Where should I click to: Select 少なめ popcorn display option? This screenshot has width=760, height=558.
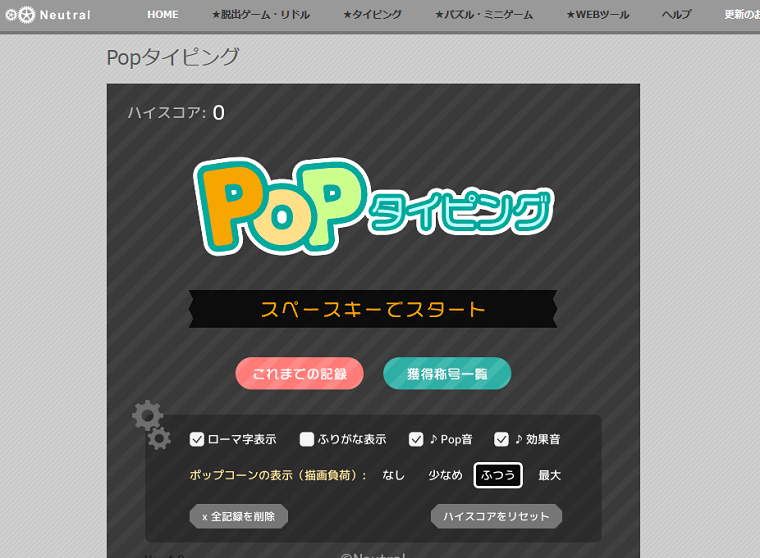(445, 475)
